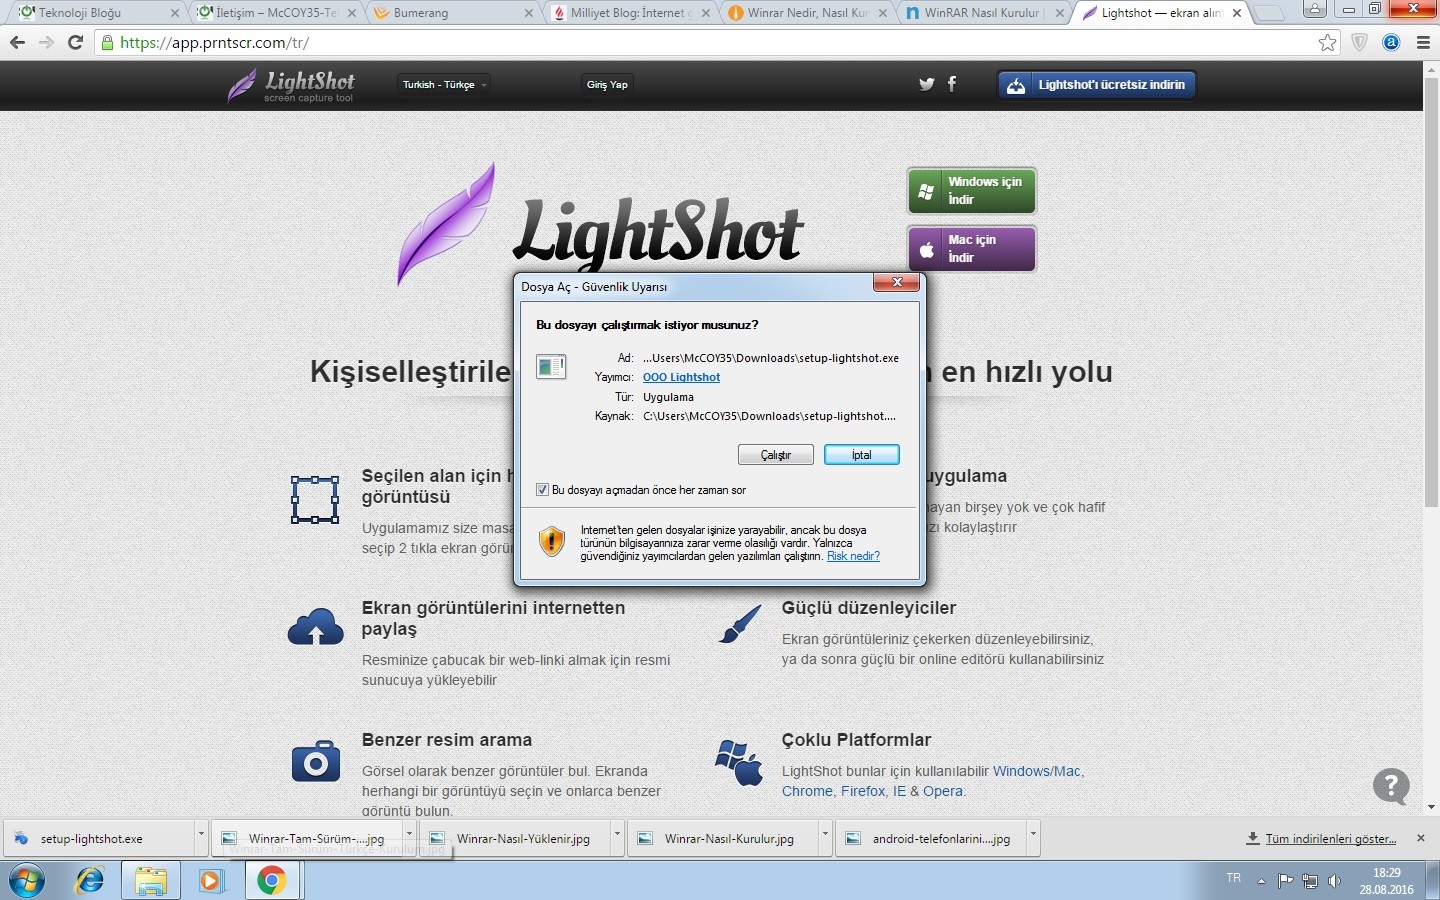Switch to the Winrar Nedir tab
This screenshot has width=1440, height=900.
point(808,13)
